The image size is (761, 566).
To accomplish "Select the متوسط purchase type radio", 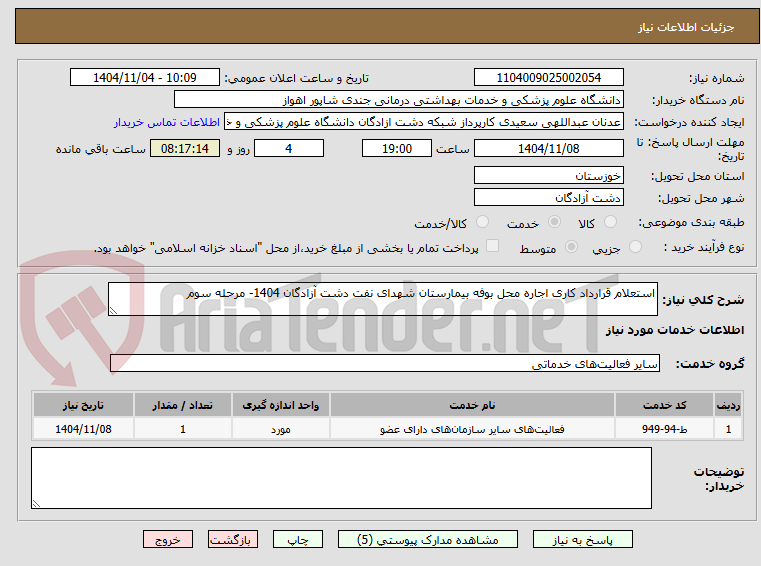I will point(571,247).
